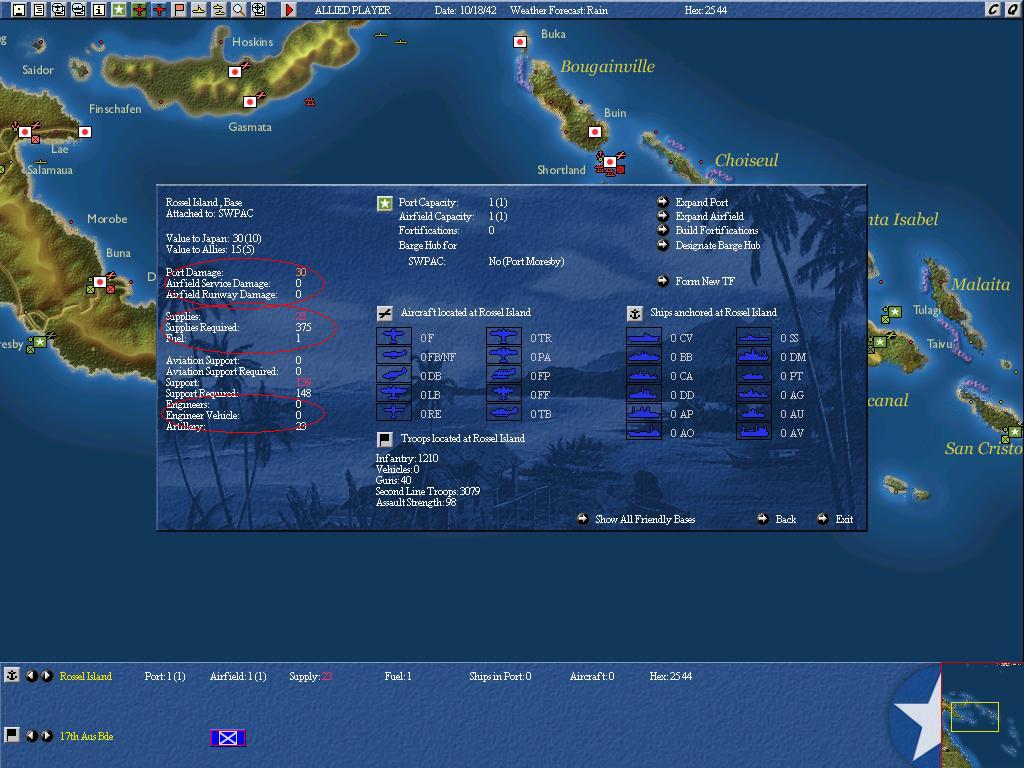Click the magnifying glass search icon

(238, 10)
